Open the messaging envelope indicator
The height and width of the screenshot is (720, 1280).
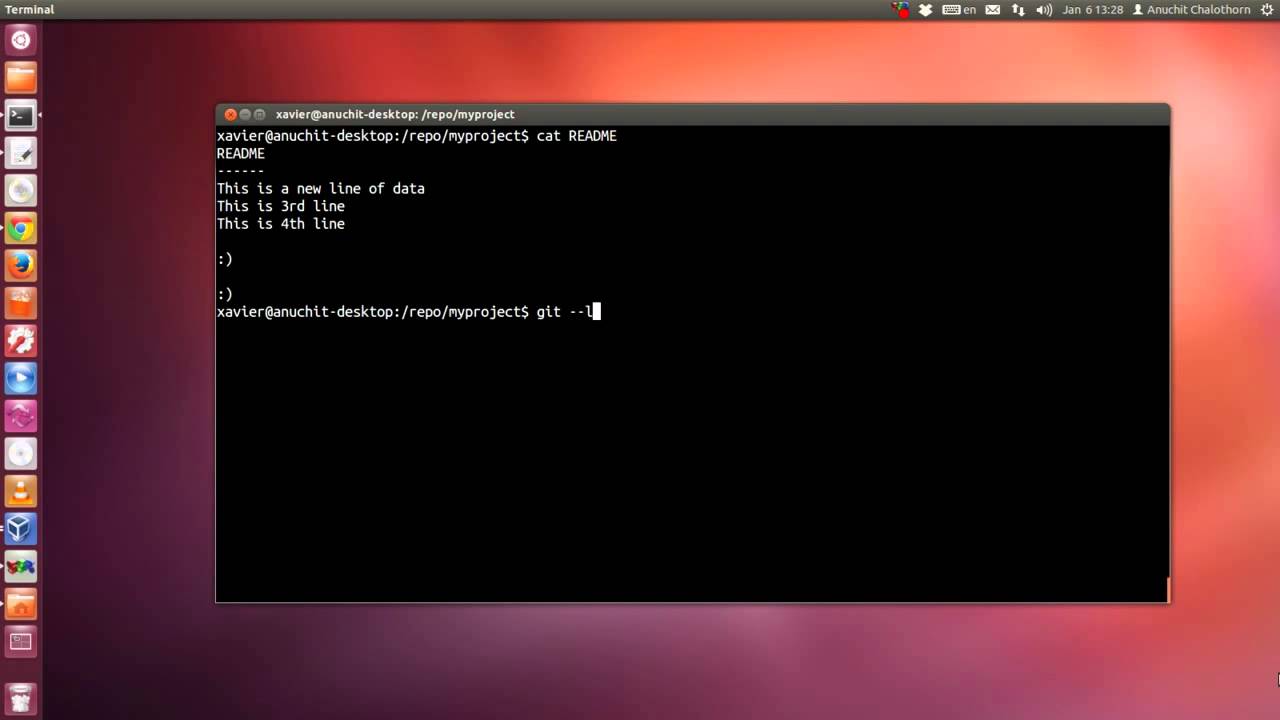pos(993,10)
